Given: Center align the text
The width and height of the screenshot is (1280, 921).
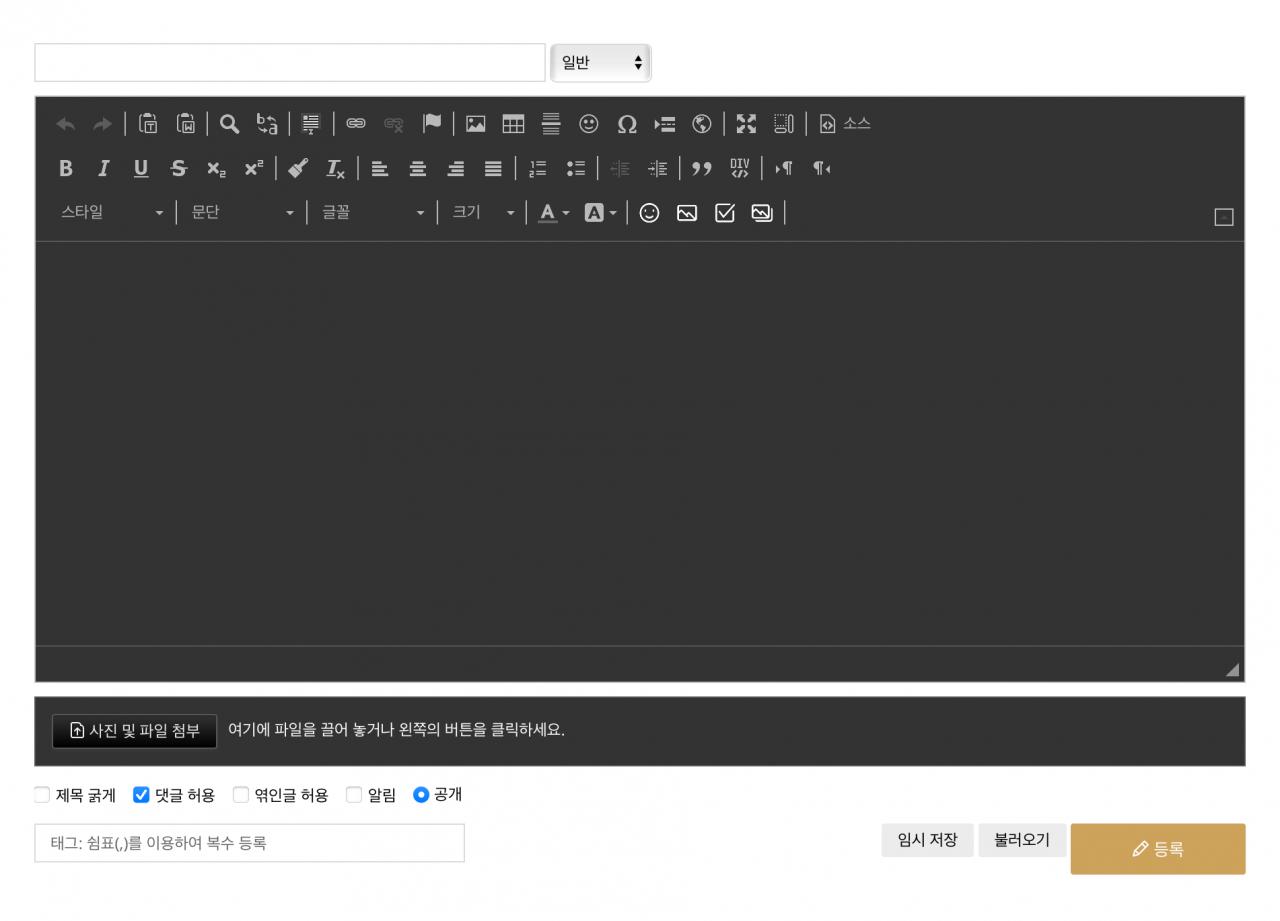Looking at the screenshot, I should tap(418, 168).
